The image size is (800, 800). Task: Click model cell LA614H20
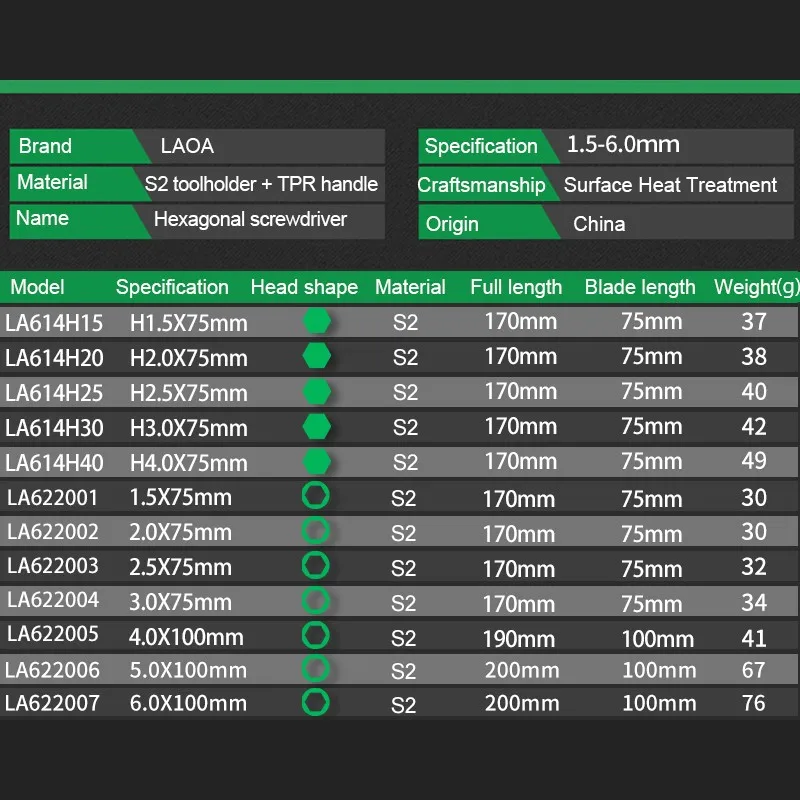pyautogui.click(x=54, y=358)
